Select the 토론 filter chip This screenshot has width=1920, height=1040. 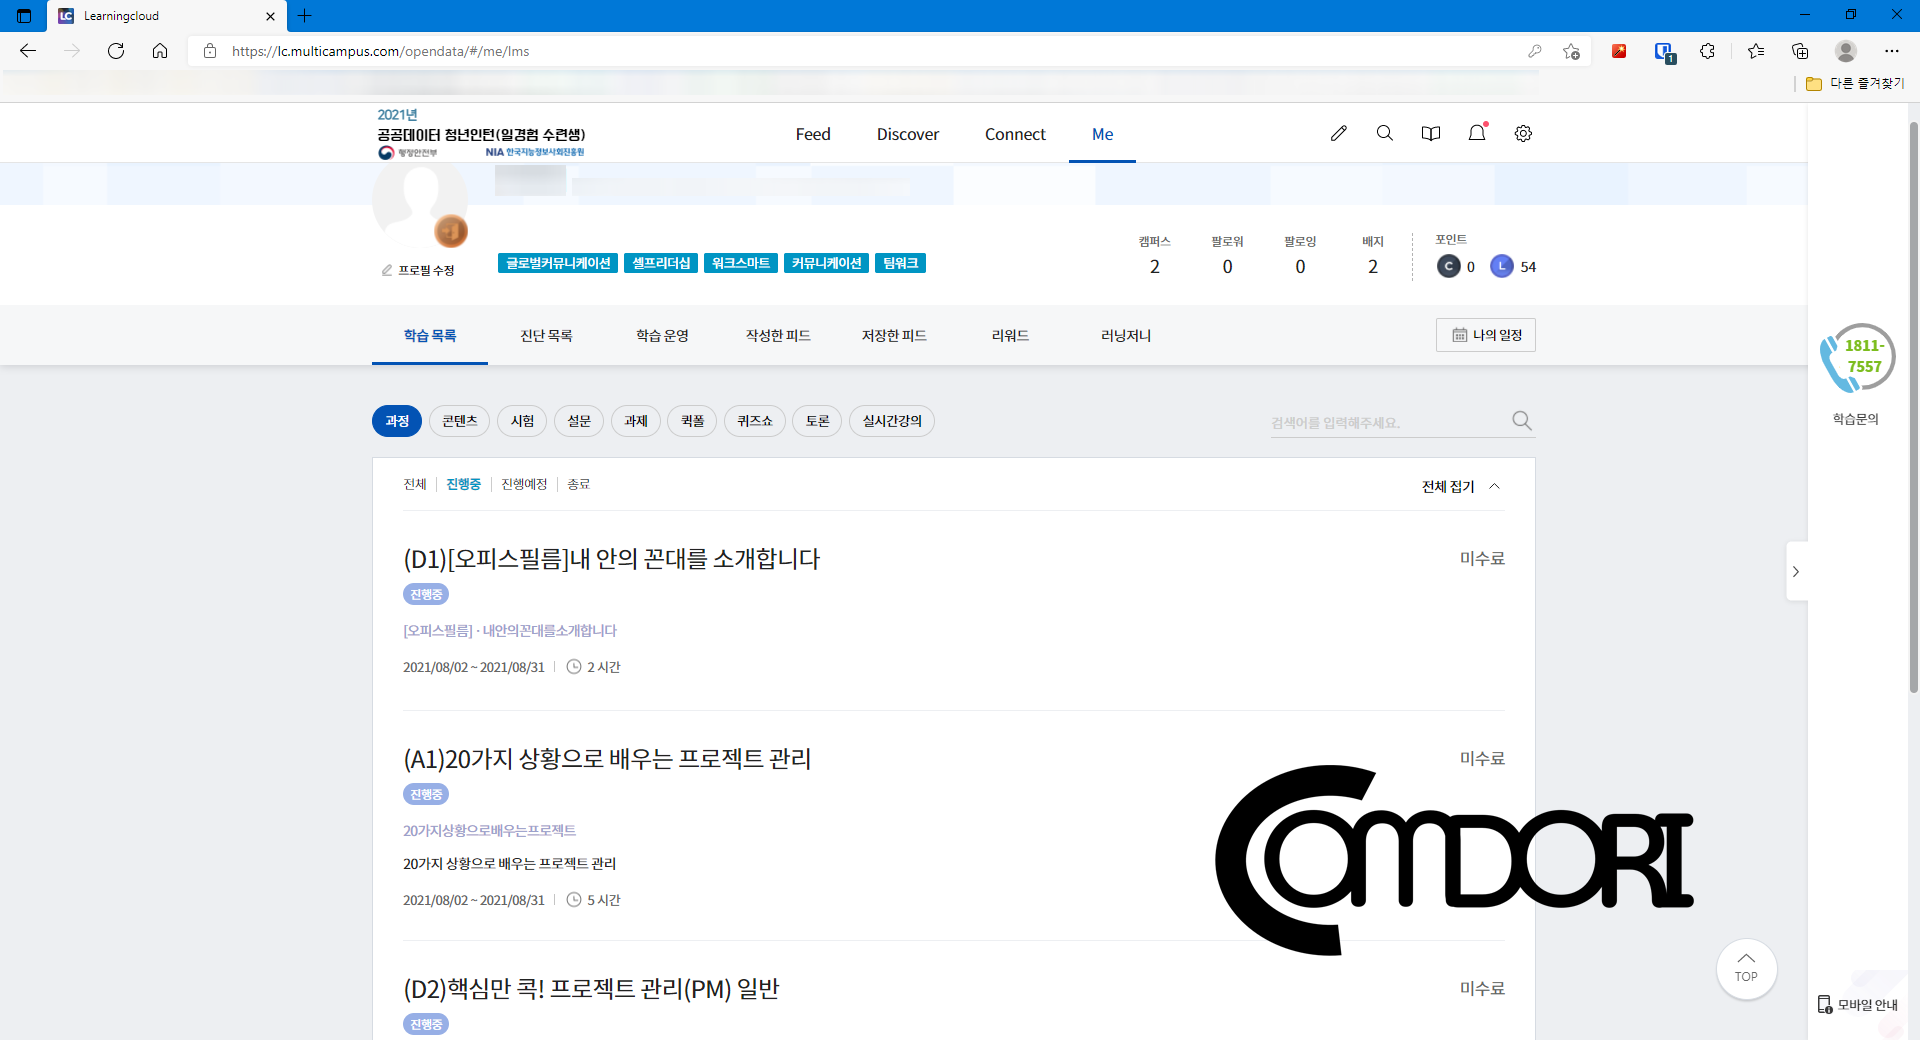(x=817, y=421)
